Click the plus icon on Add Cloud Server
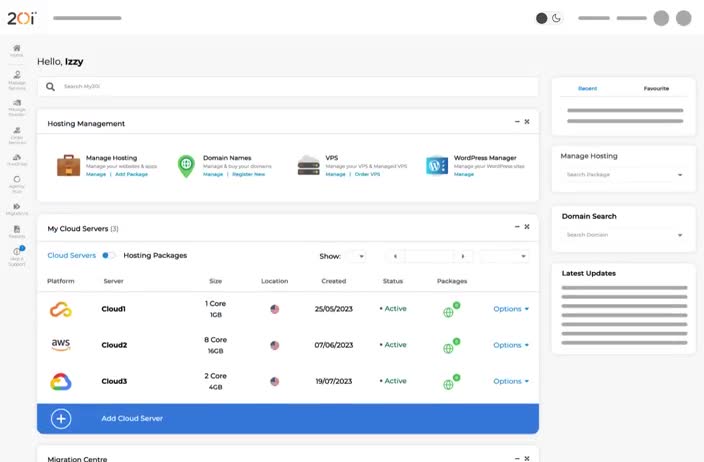 pos(61,418)
